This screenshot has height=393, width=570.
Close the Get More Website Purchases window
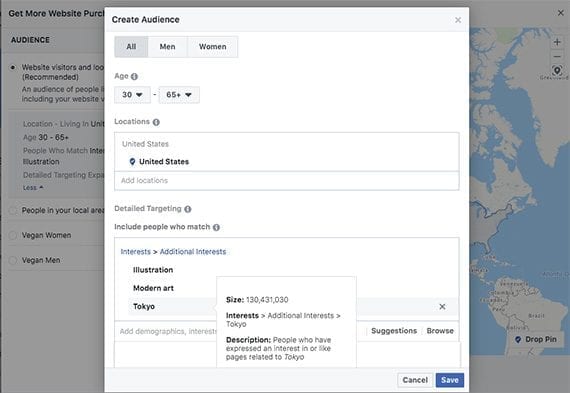pyautogui.click(x=561, y=13)
